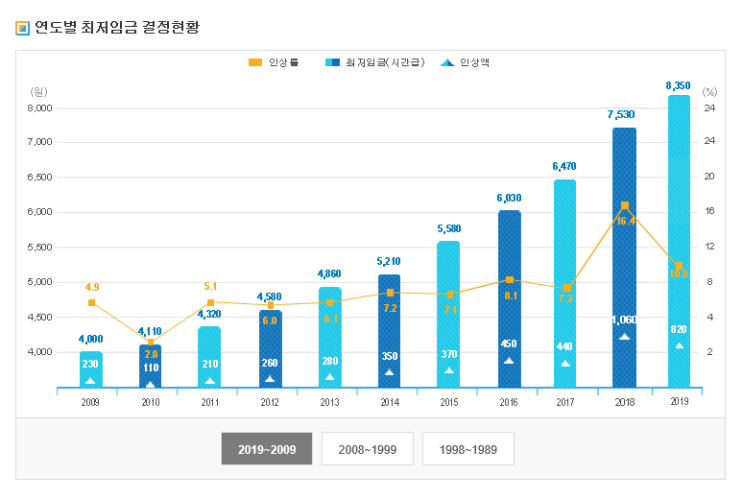Image resolution: width=743 pixels, height=498 pixels.
Task: Click the 6,470 value label above 2017
Action: (564, 166)
